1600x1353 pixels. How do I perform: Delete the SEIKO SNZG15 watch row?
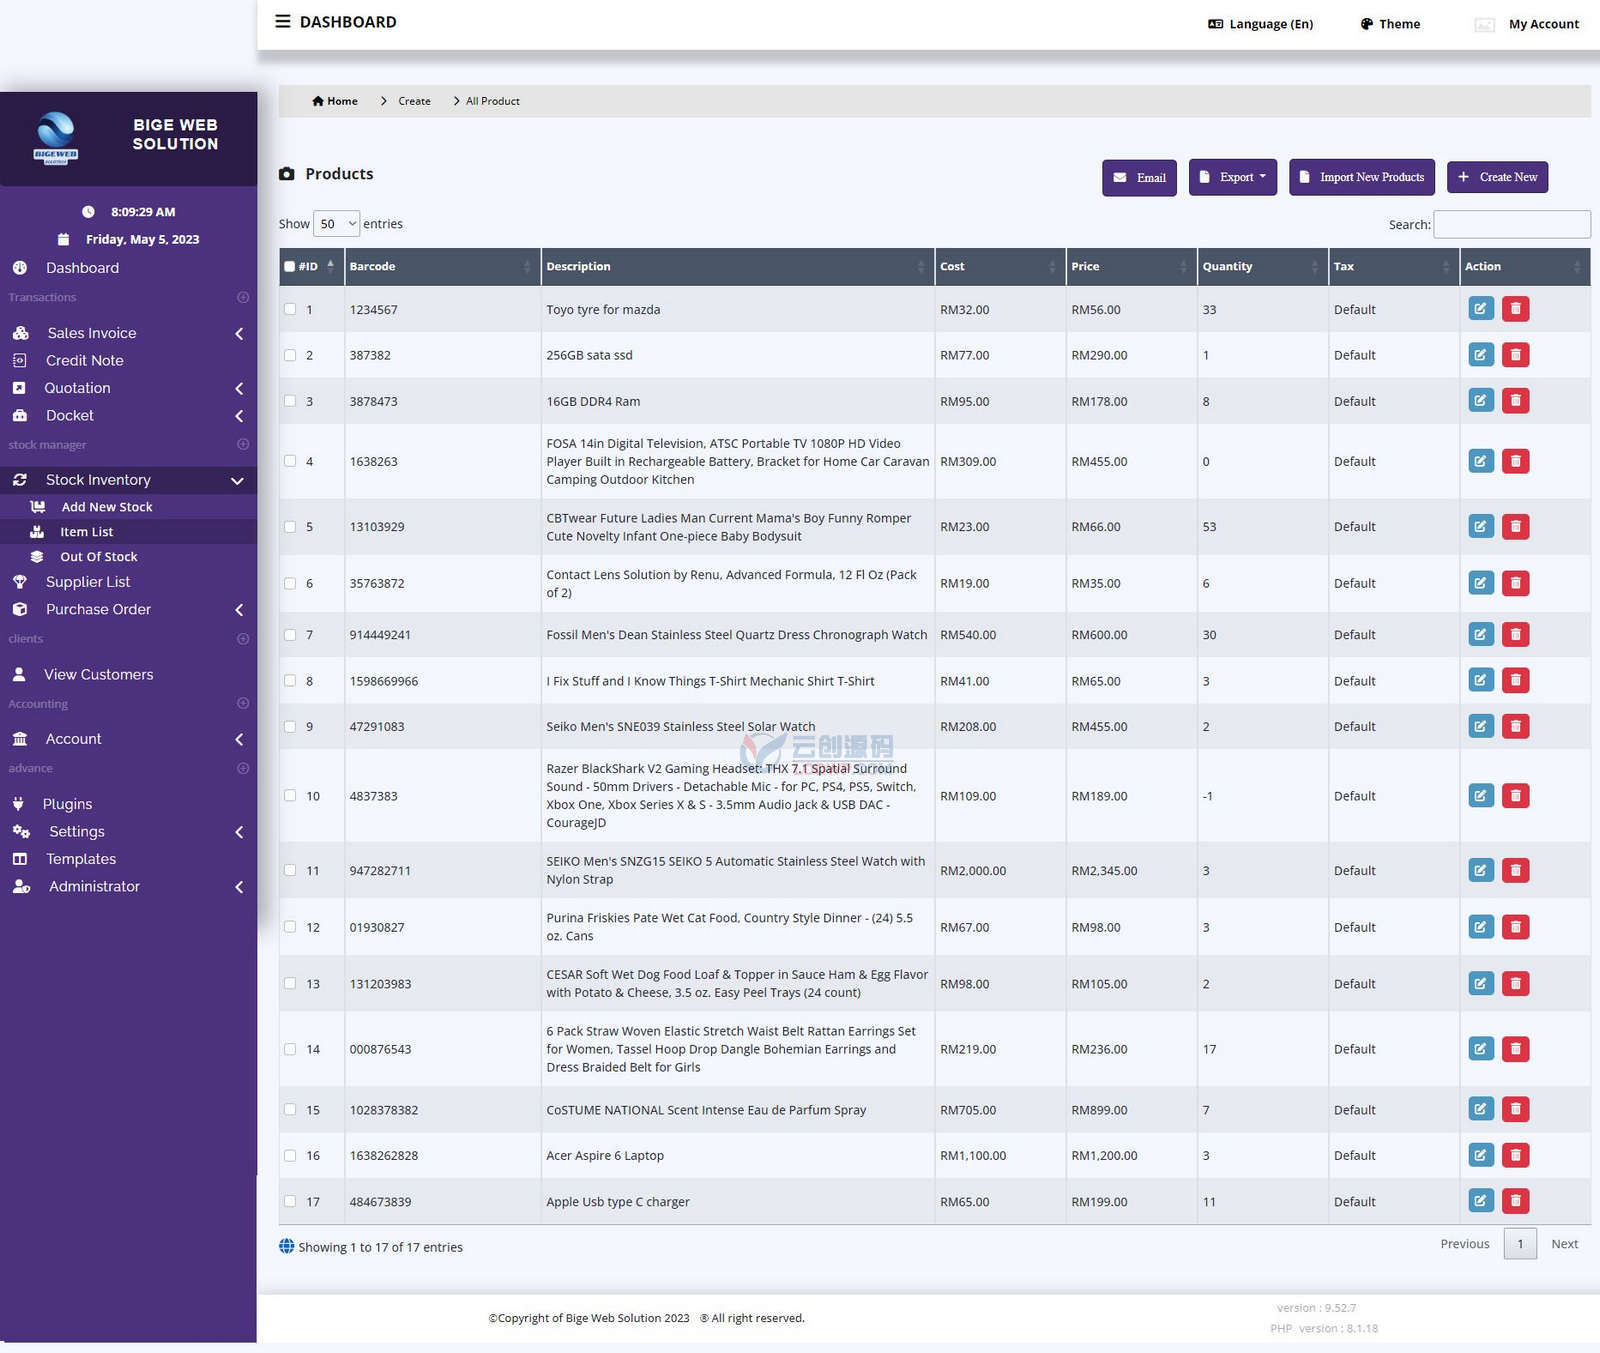1516,870
